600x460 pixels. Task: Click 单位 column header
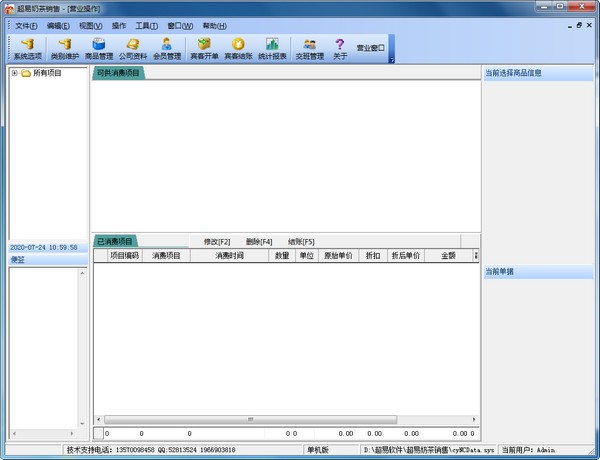click(307, 256)
